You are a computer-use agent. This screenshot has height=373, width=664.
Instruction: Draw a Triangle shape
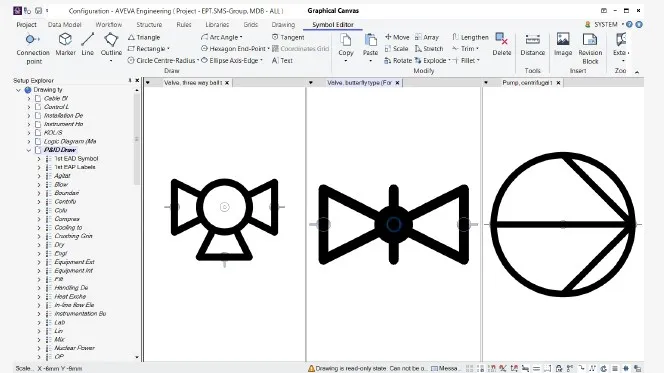pos(144,37)
